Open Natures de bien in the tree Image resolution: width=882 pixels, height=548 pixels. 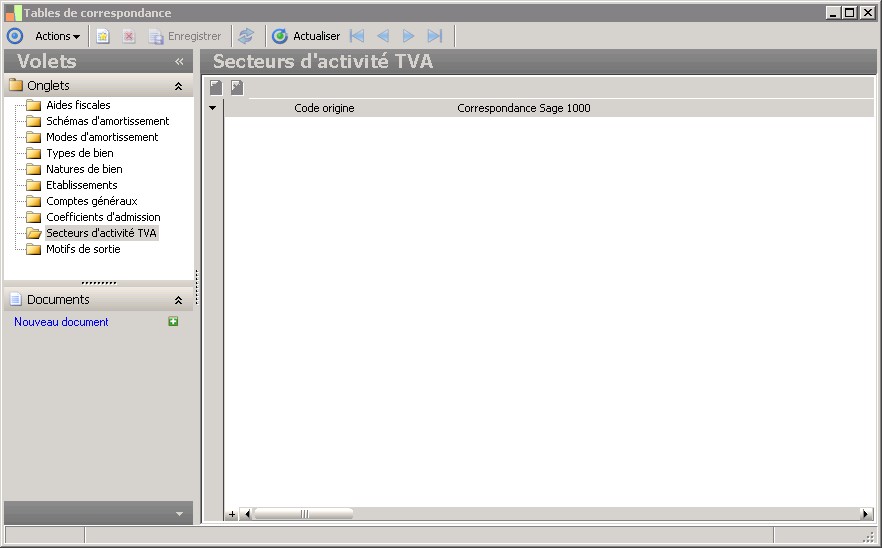tap(84, 169)
